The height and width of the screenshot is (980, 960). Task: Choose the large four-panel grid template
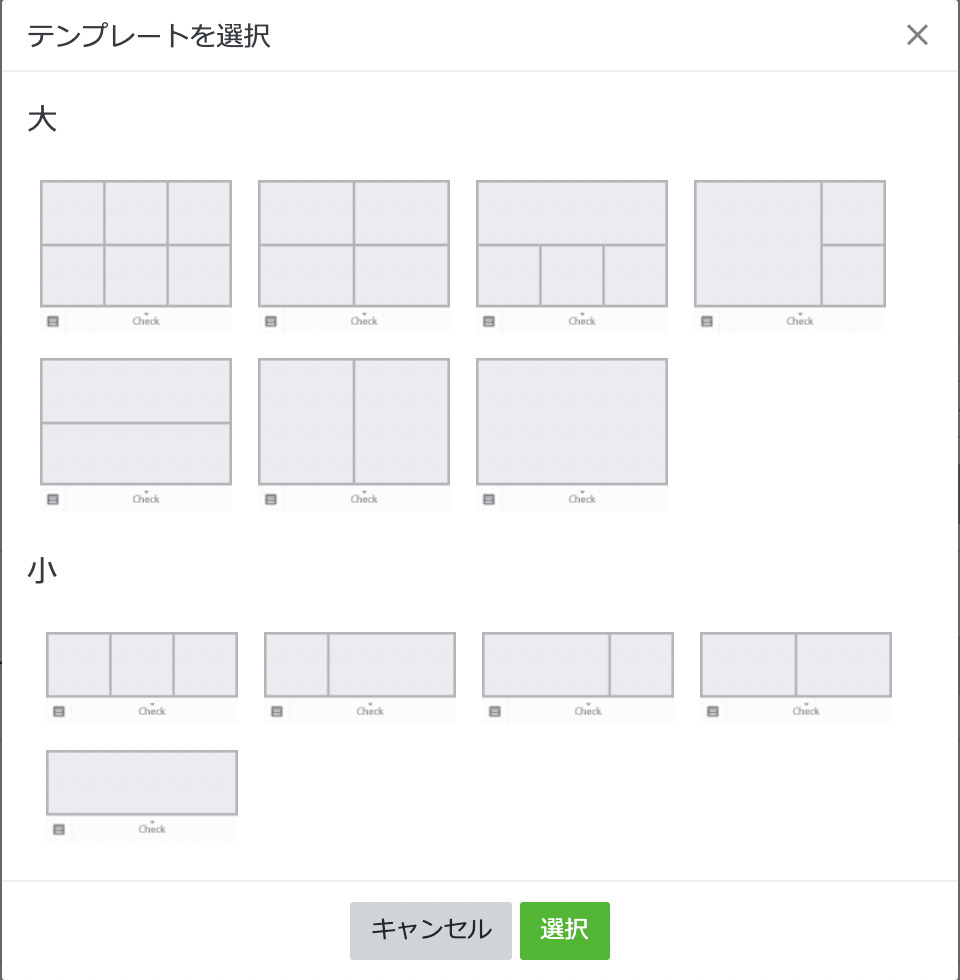(354, 244)
